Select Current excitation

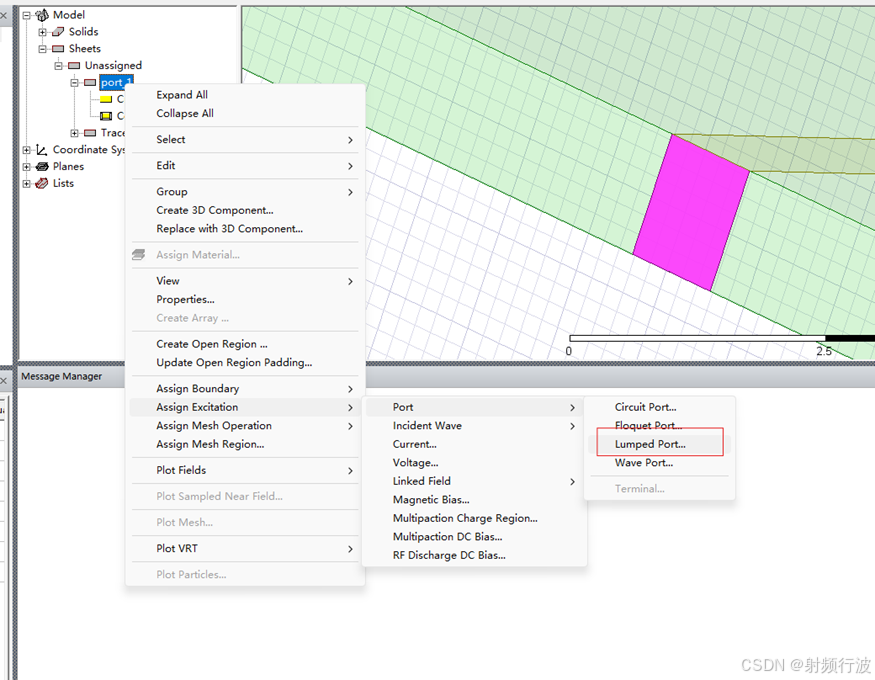(474, 444)
